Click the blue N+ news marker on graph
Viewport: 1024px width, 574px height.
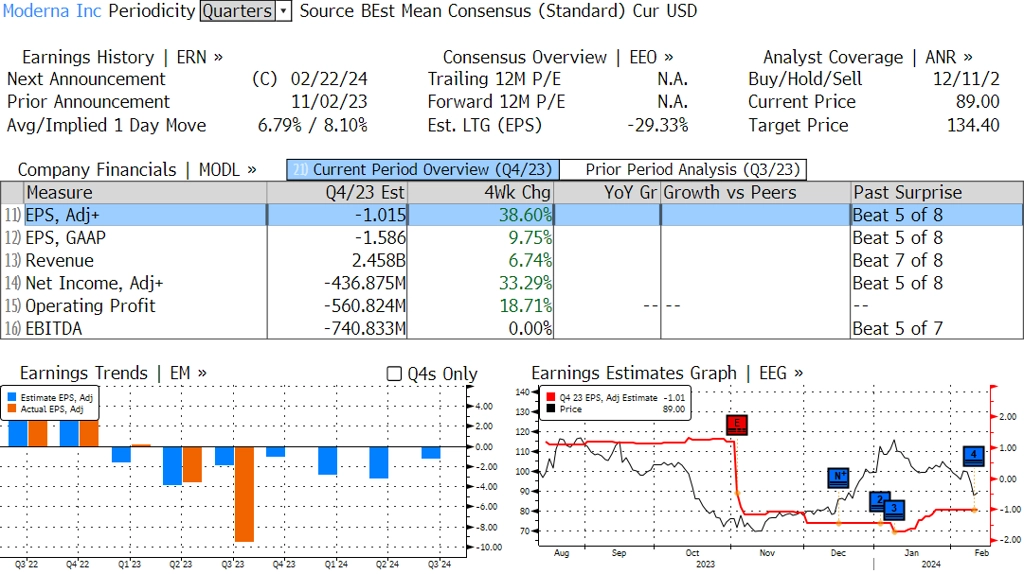click(x=839, y=477)
